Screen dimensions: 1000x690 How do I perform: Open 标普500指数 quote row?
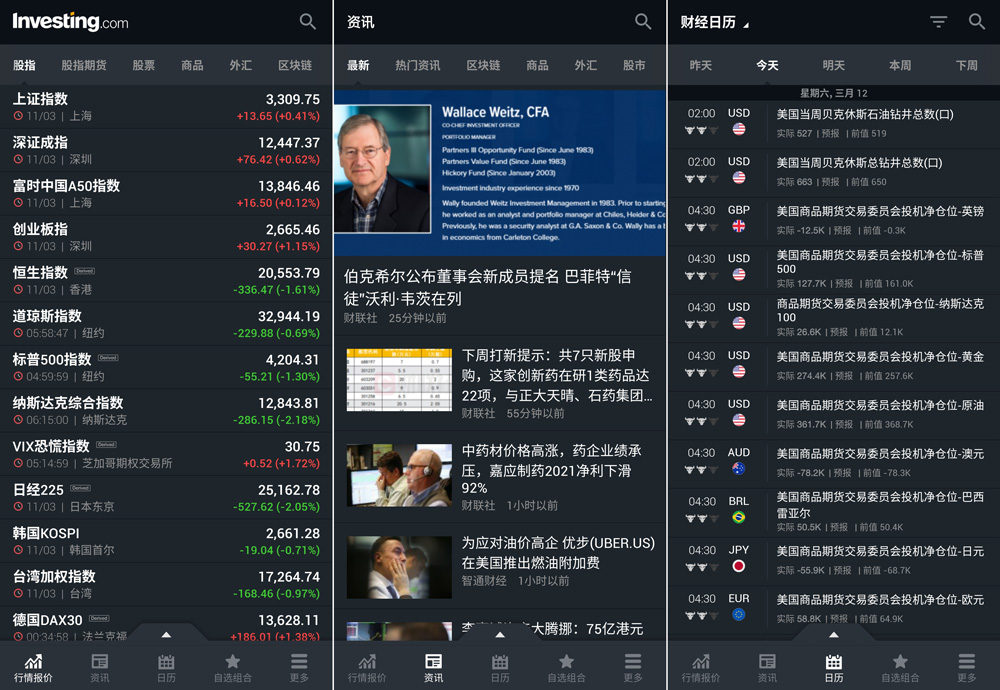pyautogui.click(x=166, y=367)
